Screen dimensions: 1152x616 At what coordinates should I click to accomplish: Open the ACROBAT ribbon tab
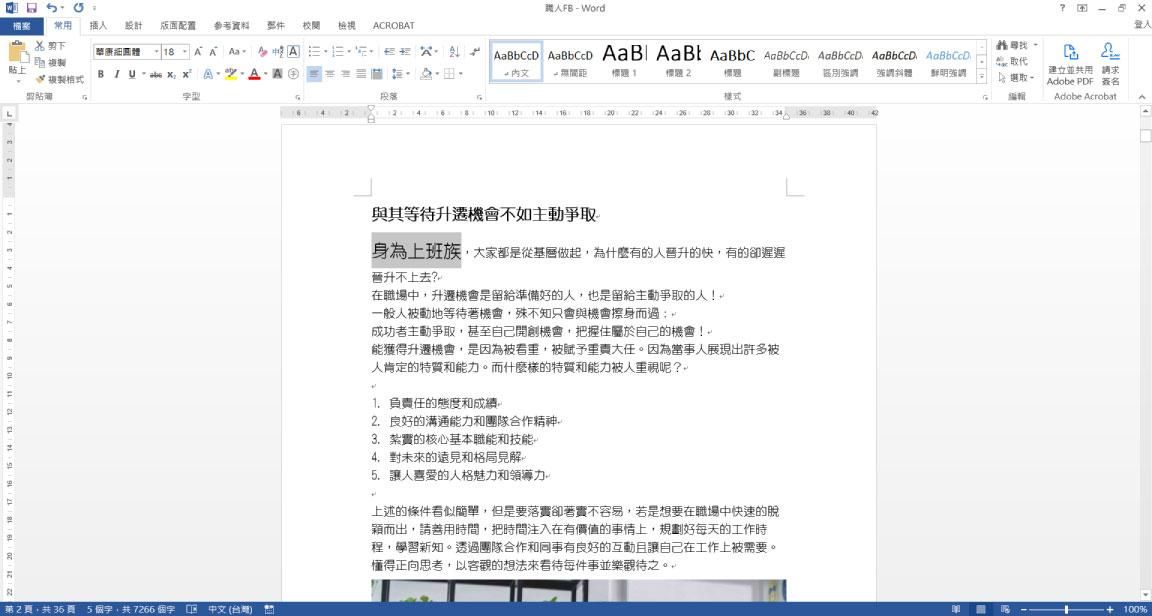point(393,25)
